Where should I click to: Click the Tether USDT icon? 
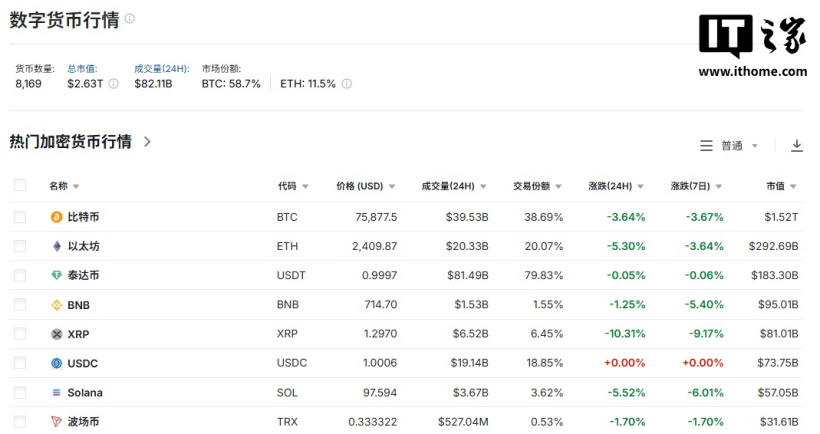[56, 276]
